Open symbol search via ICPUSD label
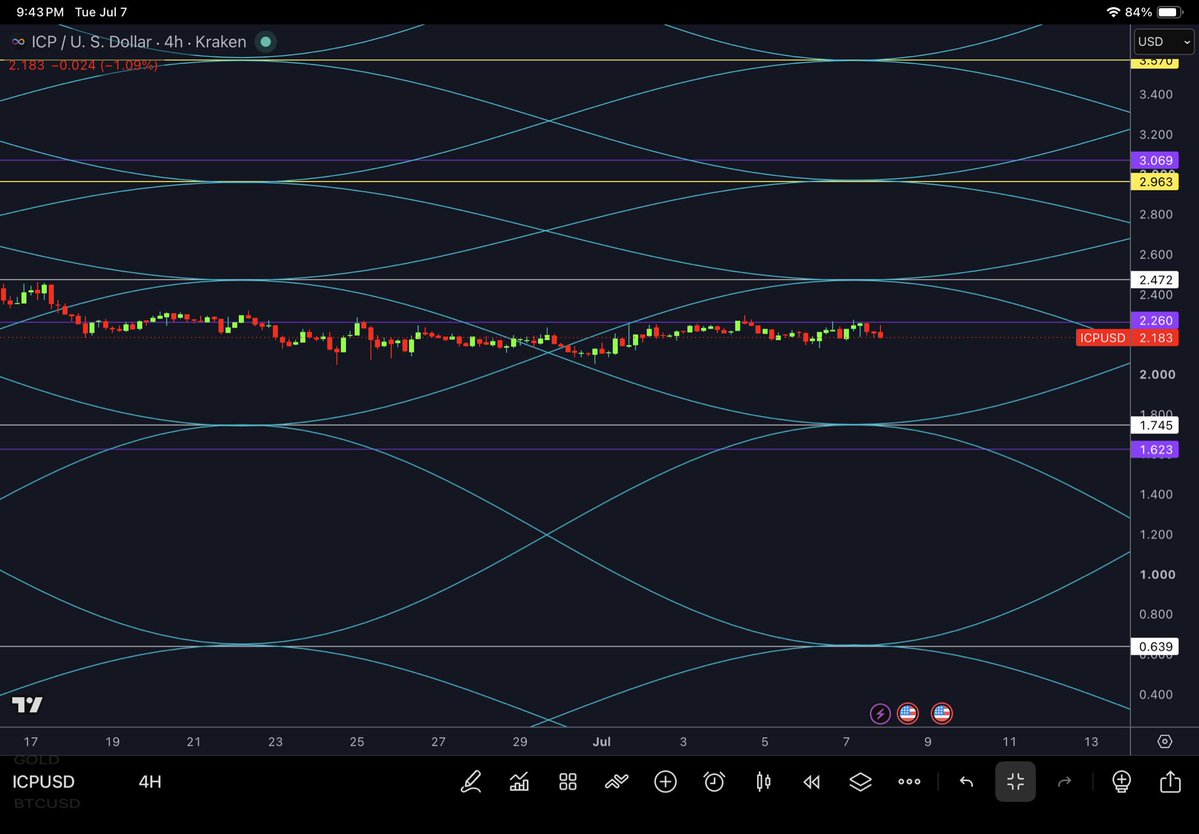The image size is (1199, 834). (44, 781)
